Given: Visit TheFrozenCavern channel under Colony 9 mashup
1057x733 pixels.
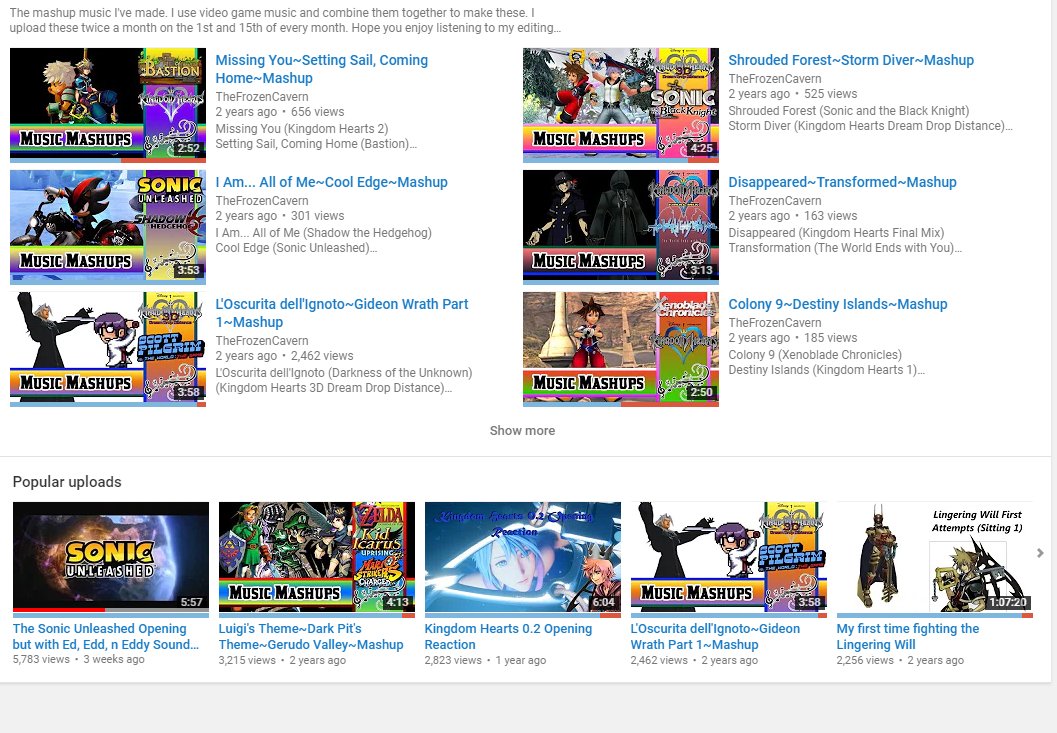Looking at the screenshot, I should click(775, 322).
